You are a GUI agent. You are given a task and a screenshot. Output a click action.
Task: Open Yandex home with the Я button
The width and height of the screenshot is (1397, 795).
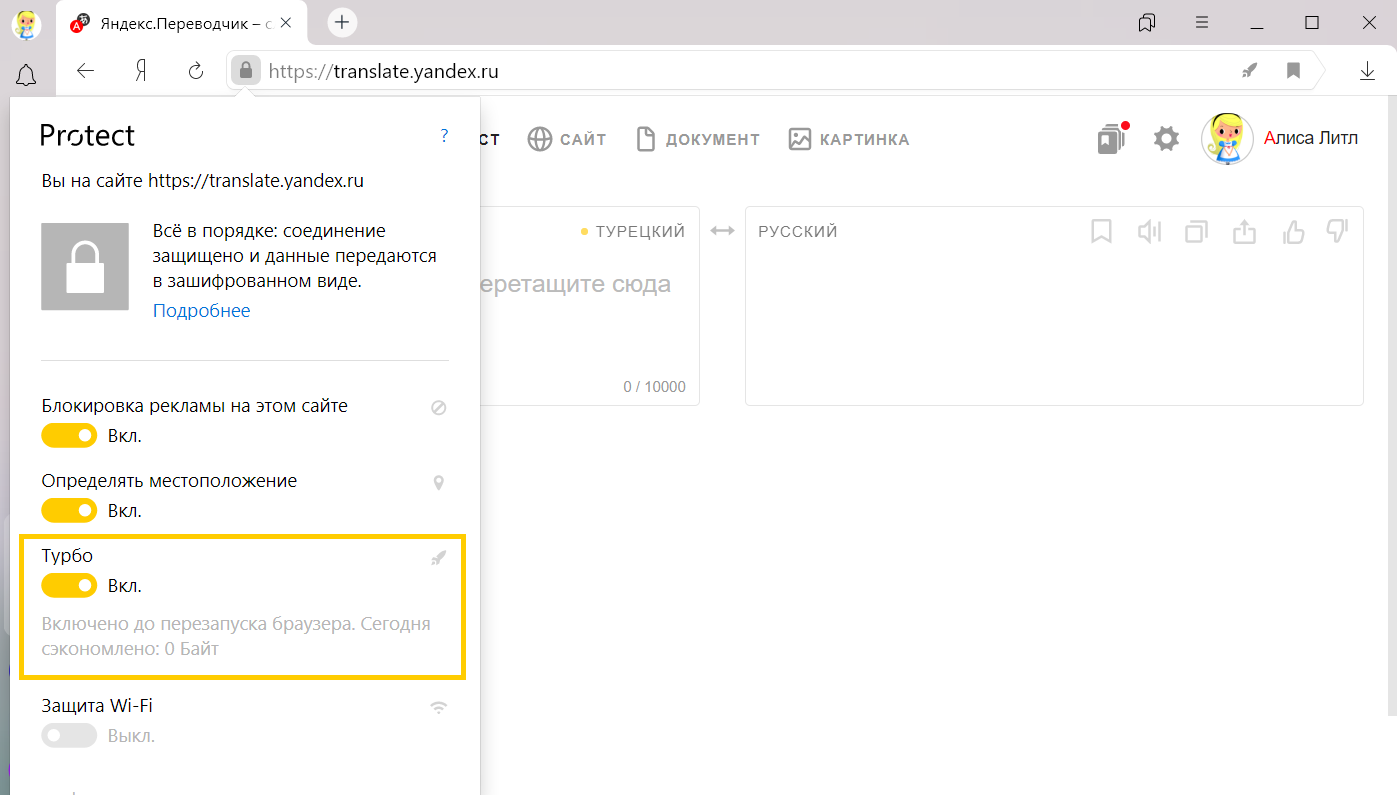click(x=142, y=71)
